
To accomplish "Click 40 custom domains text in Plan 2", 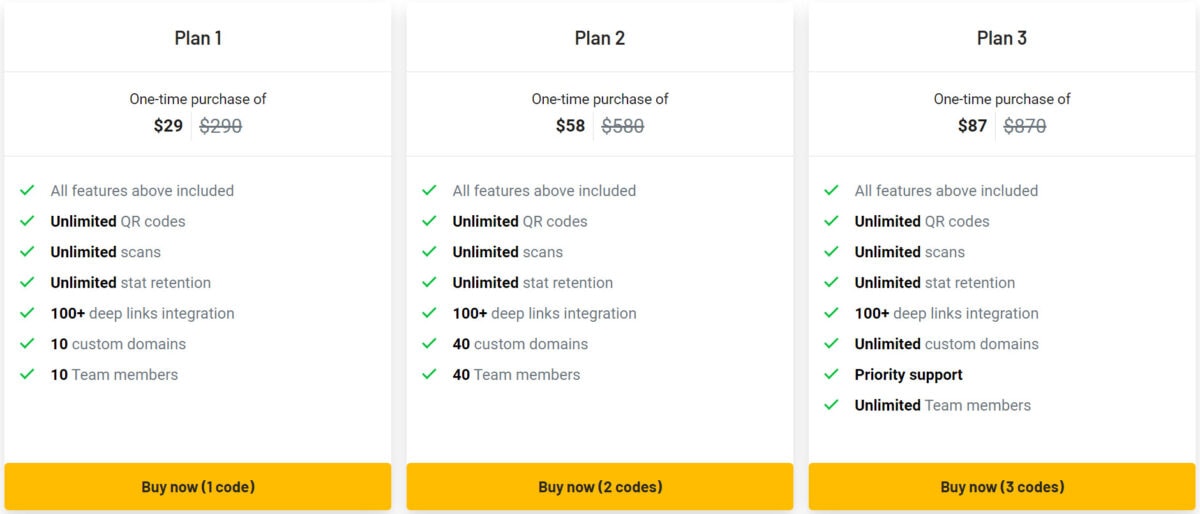I will pos(520,344).
